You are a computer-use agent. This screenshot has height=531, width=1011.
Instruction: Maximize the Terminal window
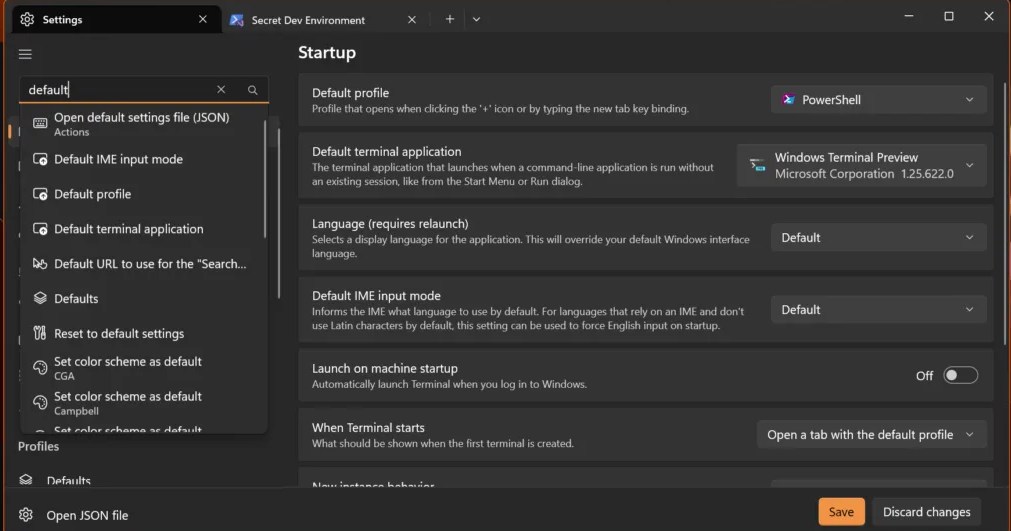pyautogui.click(x=948, y=16)
